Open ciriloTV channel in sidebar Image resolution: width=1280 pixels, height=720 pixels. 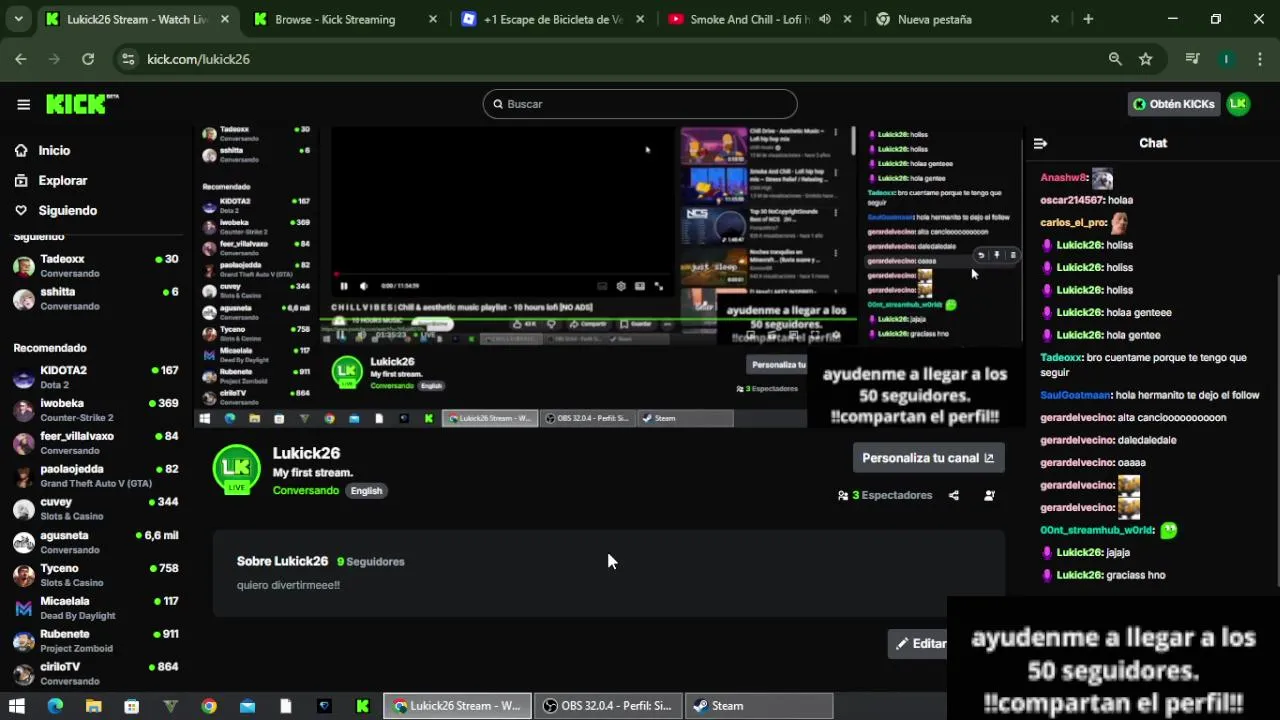(x=95, y=672)
